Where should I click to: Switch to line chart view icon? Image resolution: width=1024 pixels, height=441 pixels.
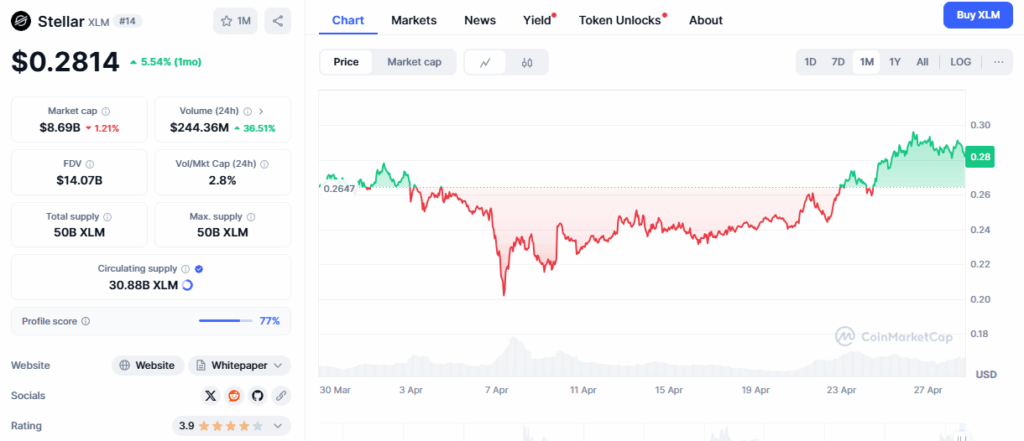(x=485, y=62)
